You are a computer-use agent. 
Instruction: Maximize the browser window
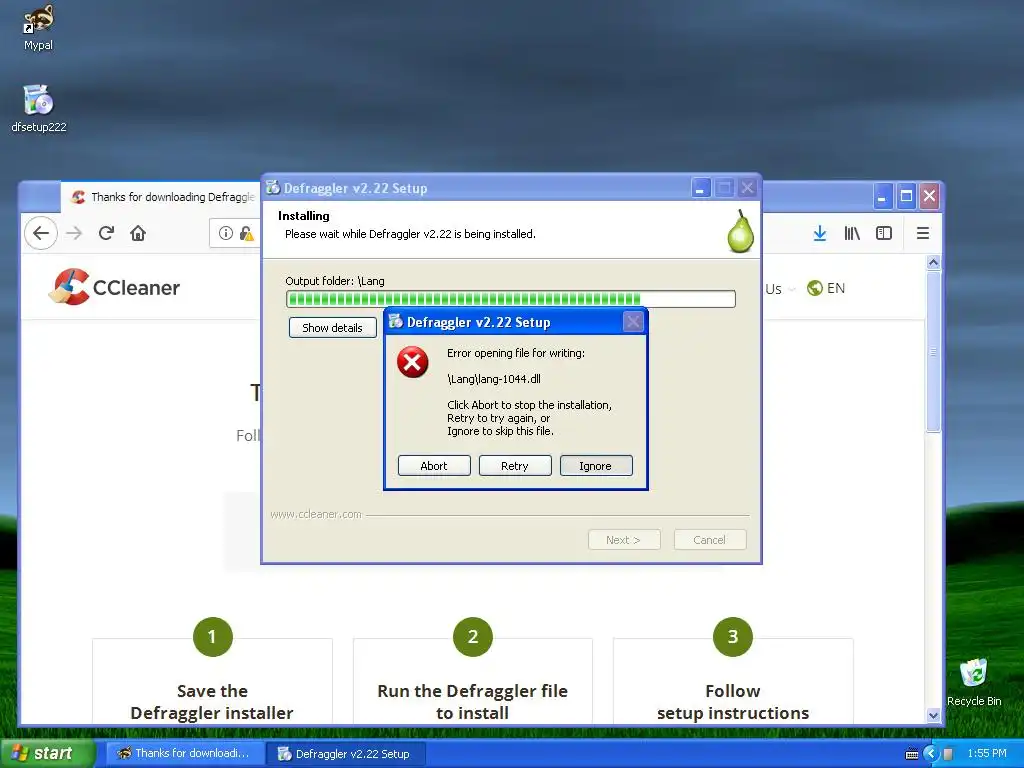(906, 196)
